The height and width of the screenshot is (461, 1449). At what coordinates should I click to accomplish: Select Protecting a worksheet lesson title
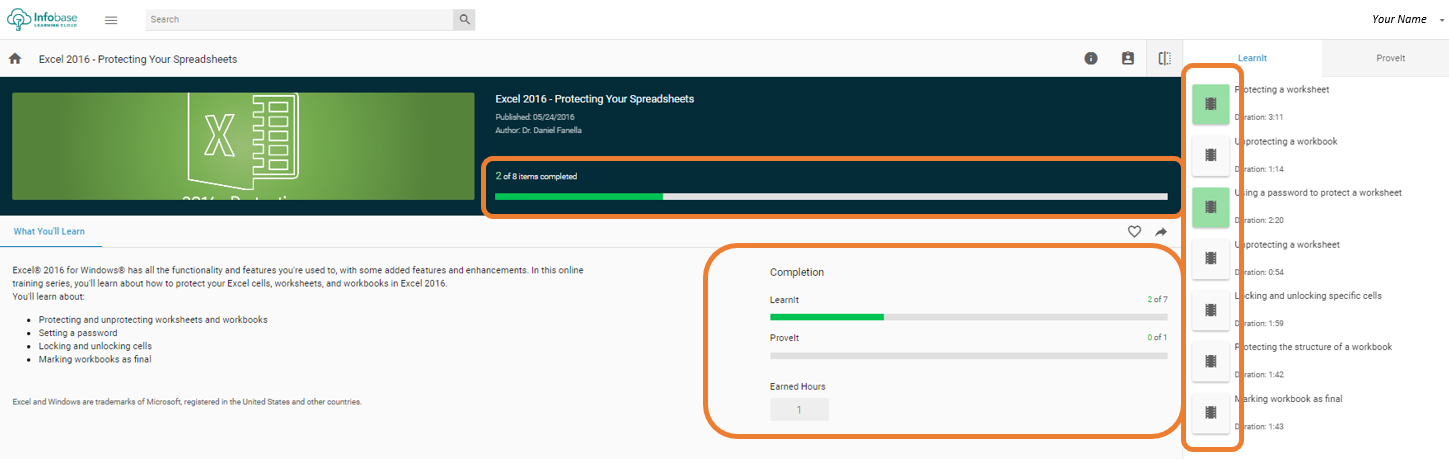[1282, 90]
